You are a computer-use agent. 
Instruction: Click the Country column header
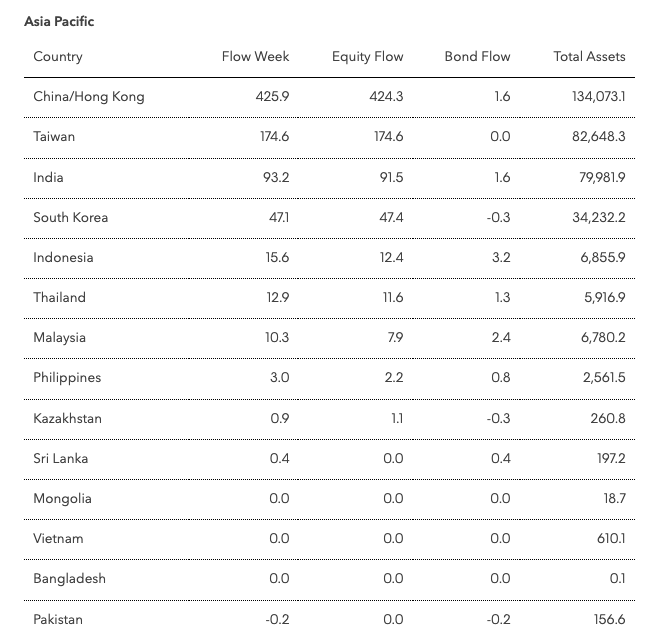58,57
